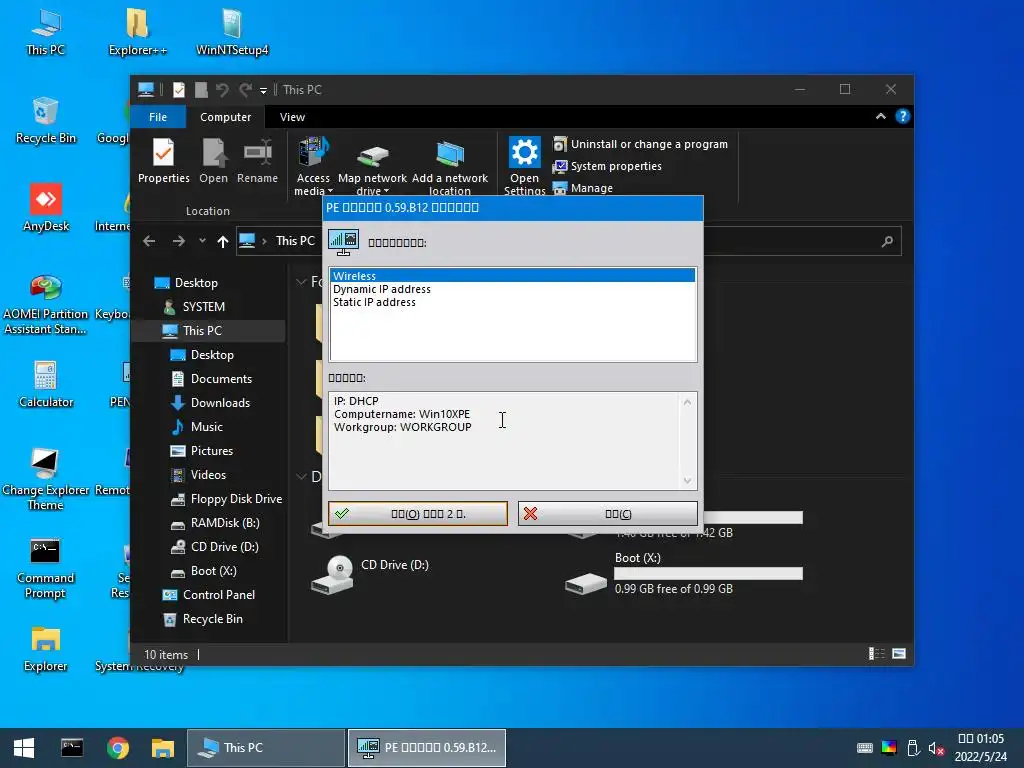Open the Explorer++ desktop folder icon
This screenshot has width=1024, height=768.
tap(137, 33)
